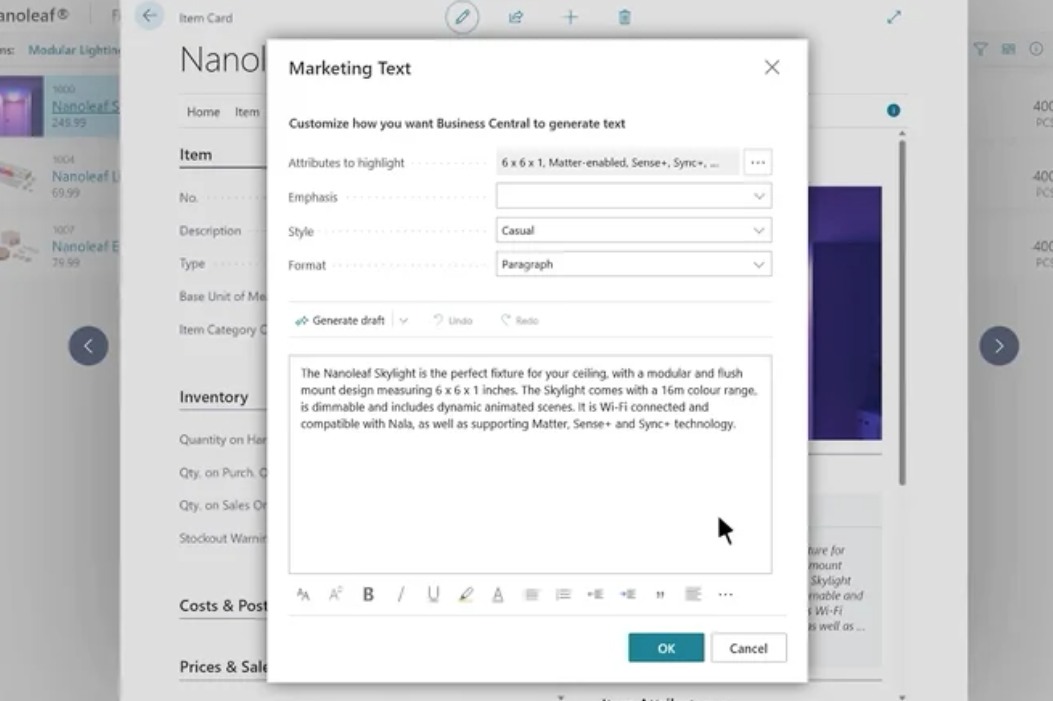Decrease paragraph indent
Image resolution: width=1053 pixels, height=701 pixels.
point(595,594)
